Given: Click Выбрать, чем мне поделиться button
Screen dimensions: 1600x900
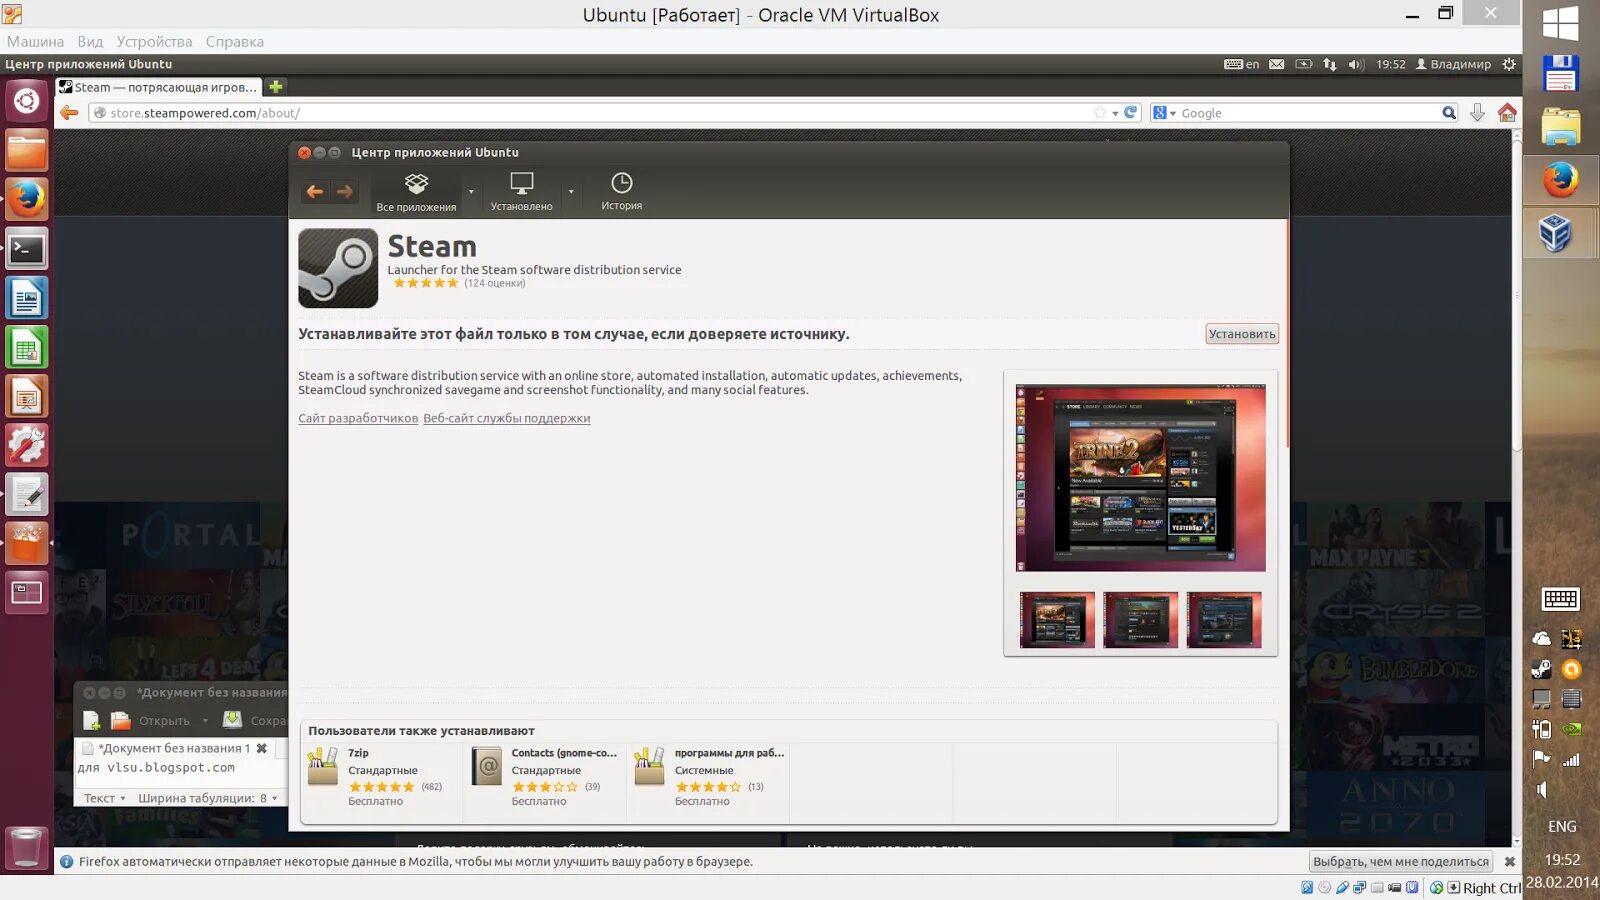Looking at the screenshot, I should click(x=1401, y=862).
